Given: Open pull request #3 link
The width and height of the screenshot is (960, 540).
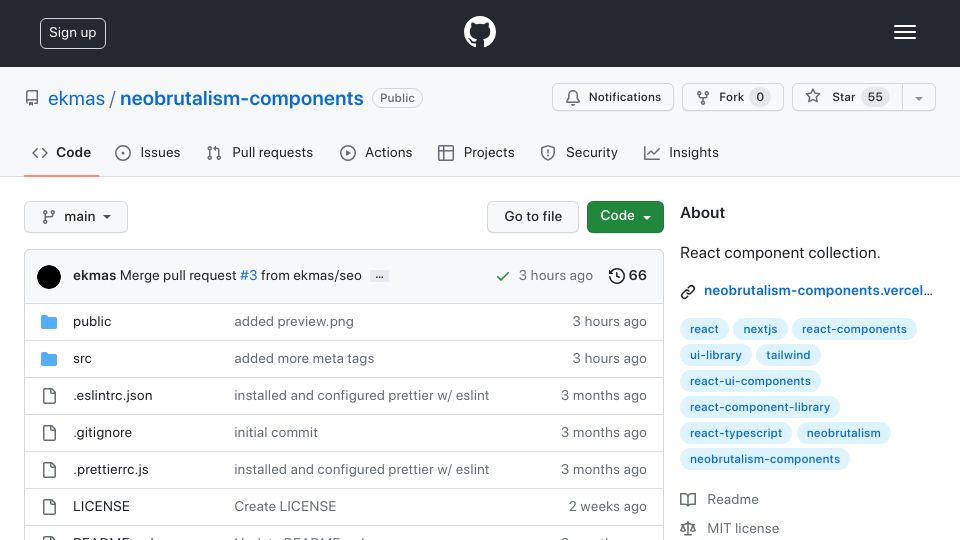Looking at the screenshot, I should click(249, 276).
